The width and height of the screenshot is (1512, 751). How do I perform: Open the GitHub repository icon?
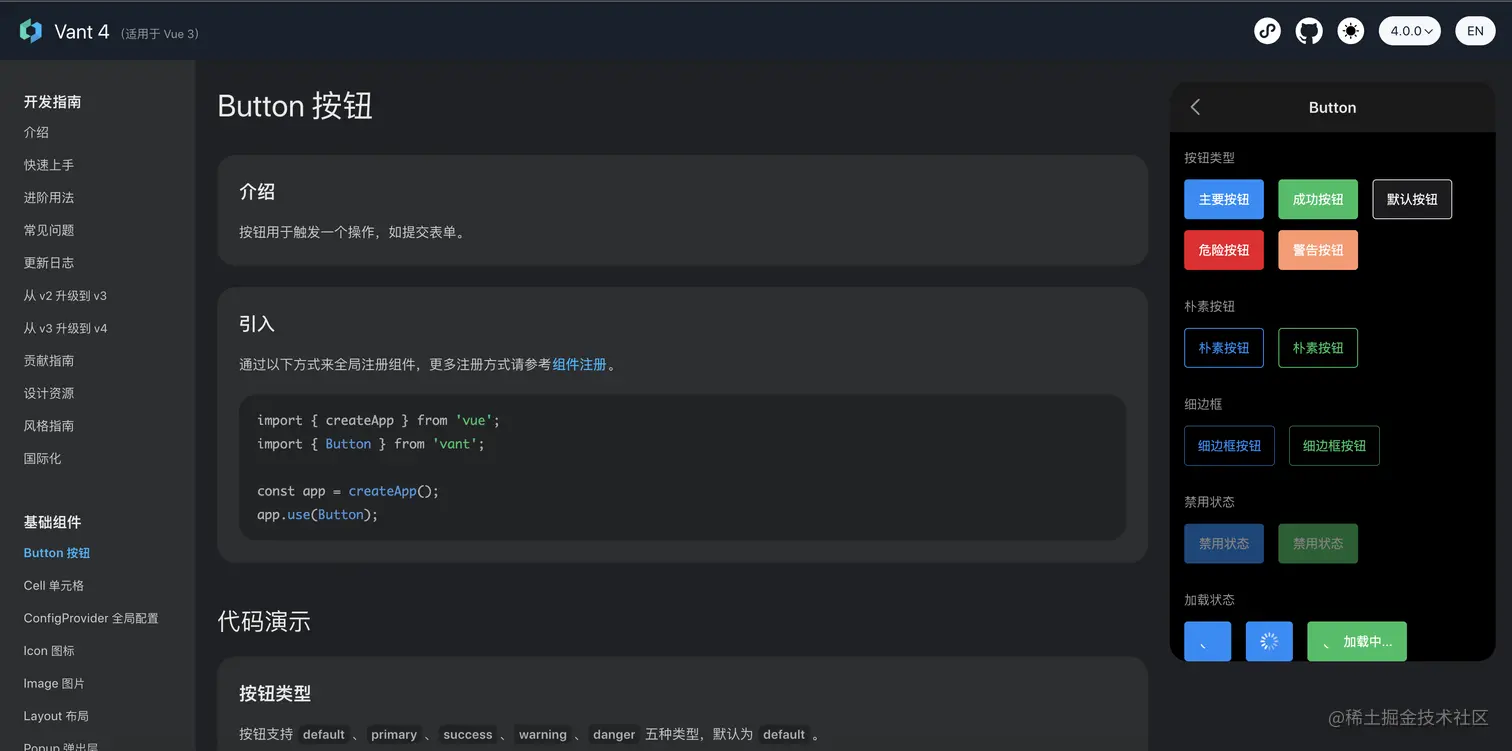(x=1309, y=31)
